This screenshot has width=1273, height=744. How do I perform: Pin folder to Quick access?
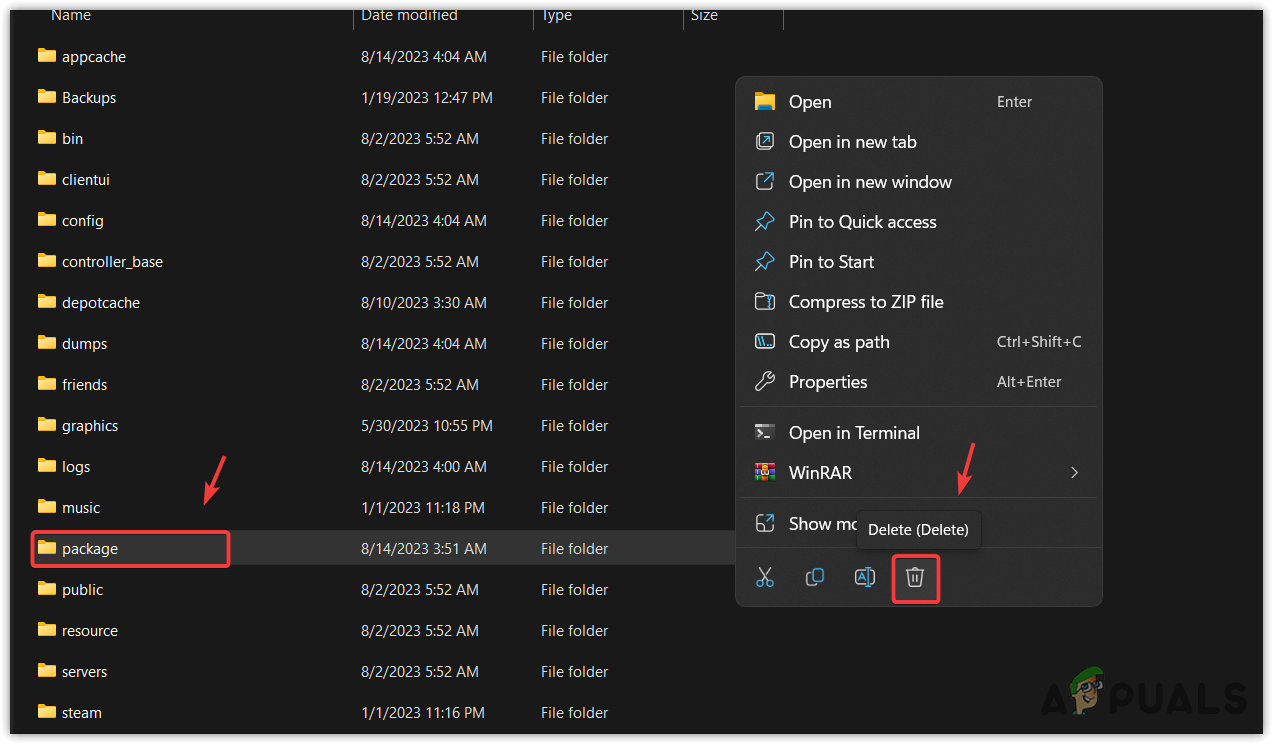862,222
